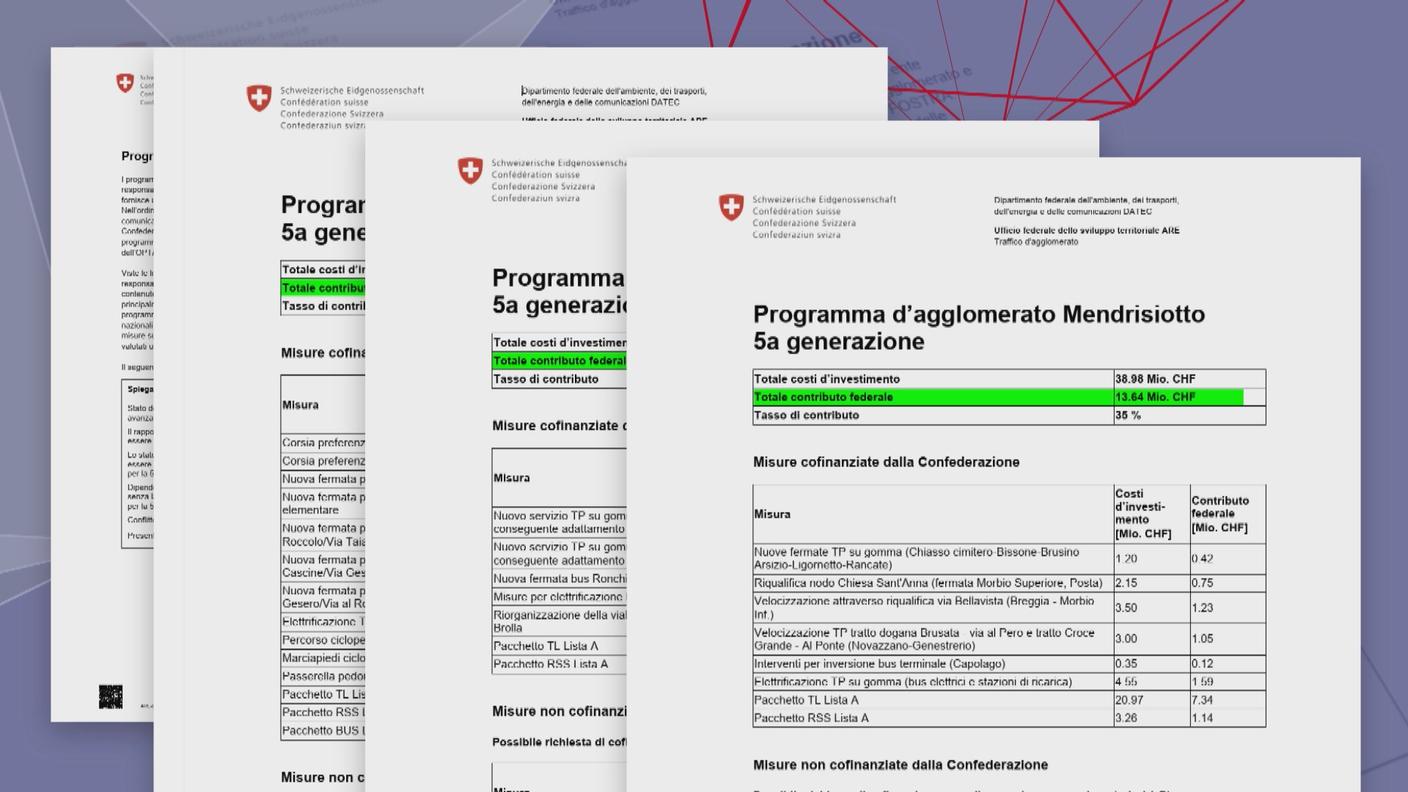Select 'Tasso di contributo' in the Mendrisiotto table
The height and width of the screenshot is (792, 1408).
[x=806, y=415]
